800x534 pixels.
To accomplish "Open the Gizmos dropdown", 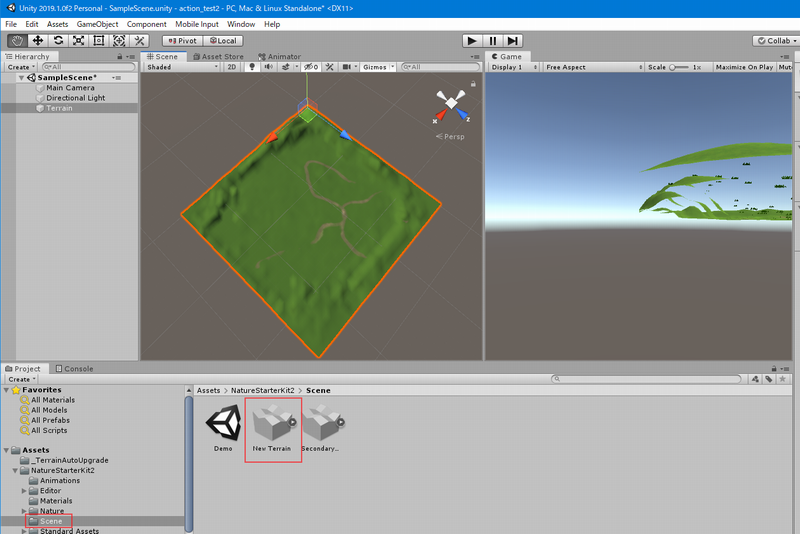I will 379,67.
